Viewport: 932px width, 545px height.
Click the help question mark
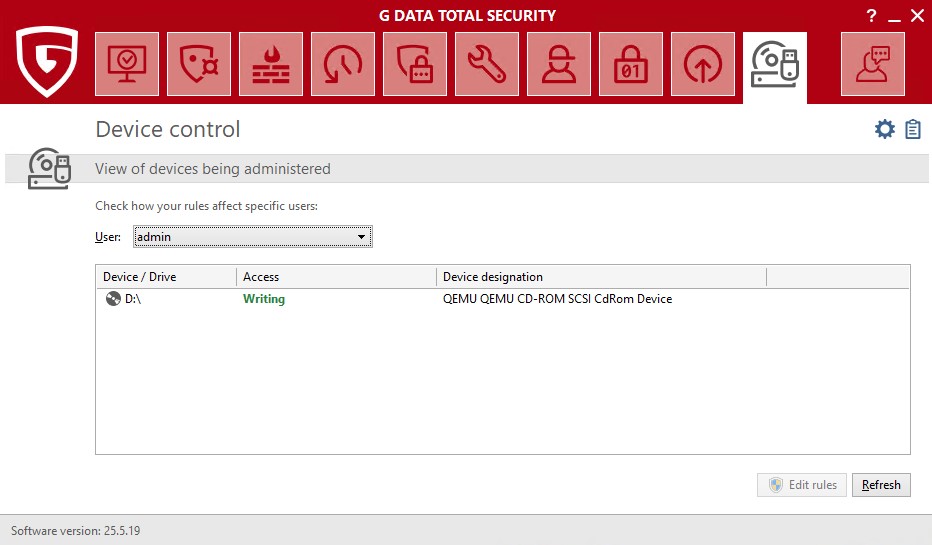(x=871, y=16)
